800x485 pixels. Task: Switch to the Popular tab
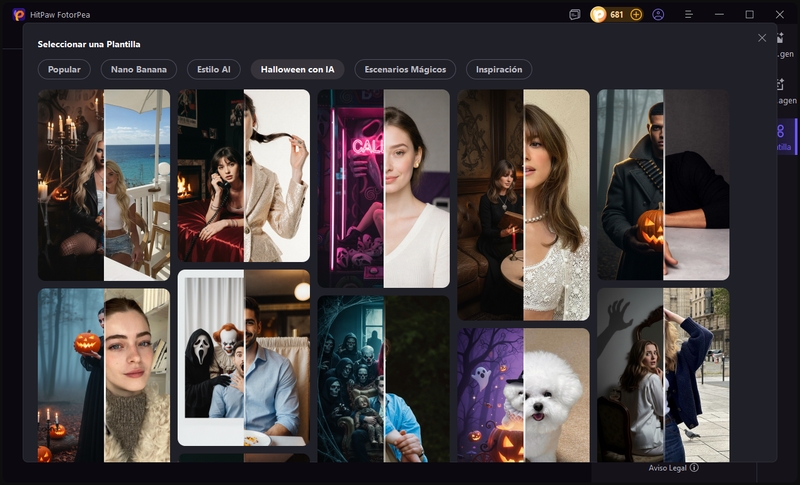[x=65, y=70]
